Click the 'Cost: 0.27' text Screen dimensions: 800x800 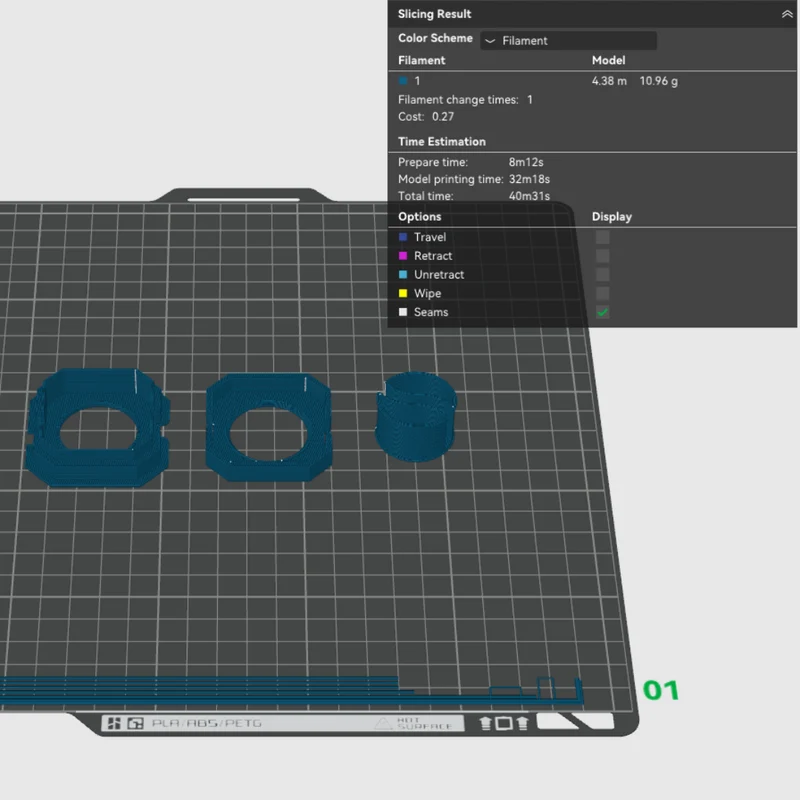pos(426,116)
